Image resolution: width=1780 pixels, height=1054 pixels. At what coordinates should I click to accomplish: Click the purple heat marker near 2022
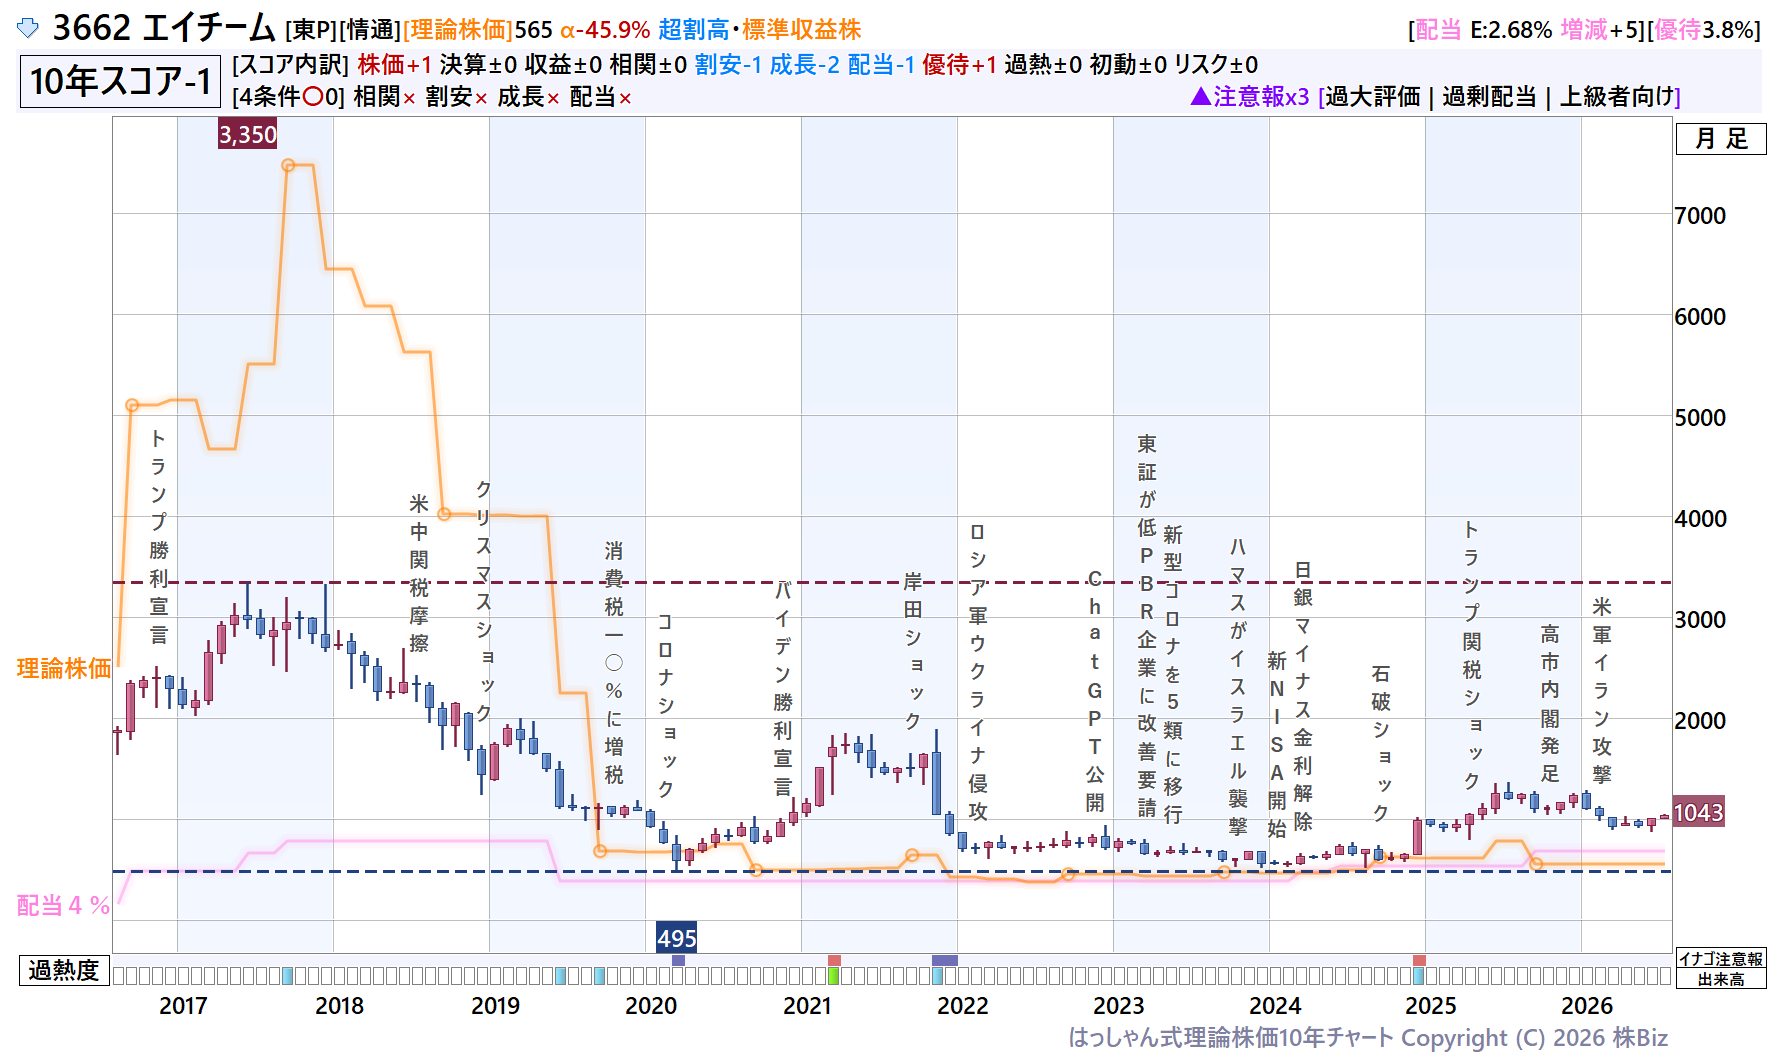pyautogui.click(x=944, y=960)
